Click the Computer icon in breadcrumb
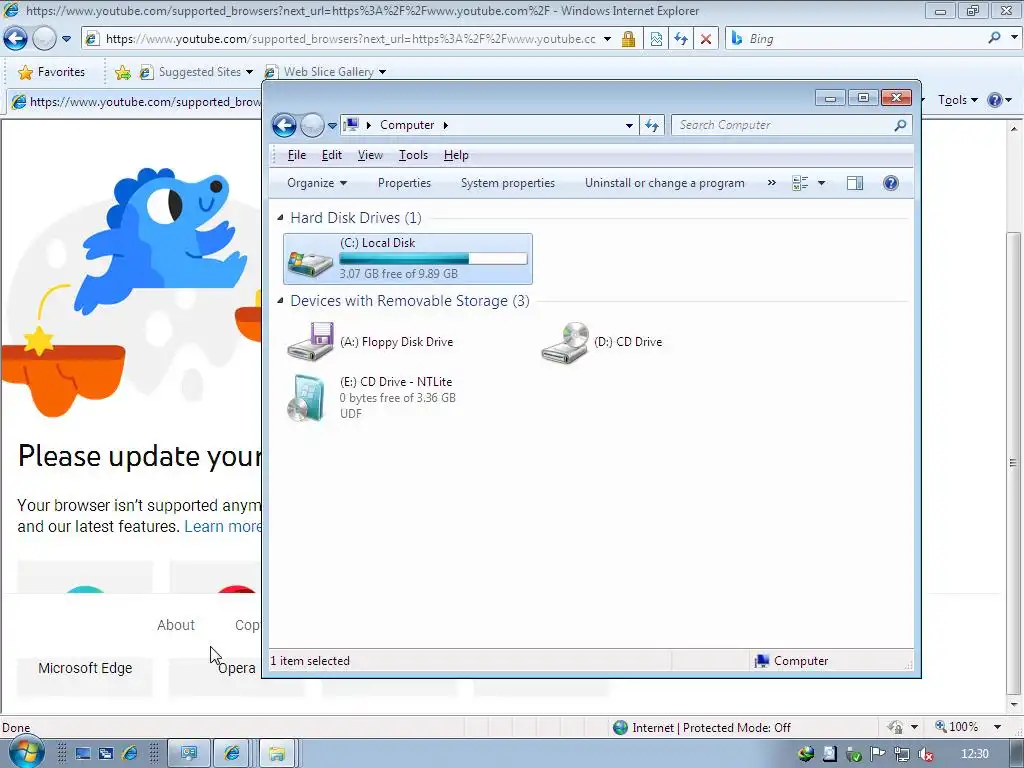 pos(351,125)
